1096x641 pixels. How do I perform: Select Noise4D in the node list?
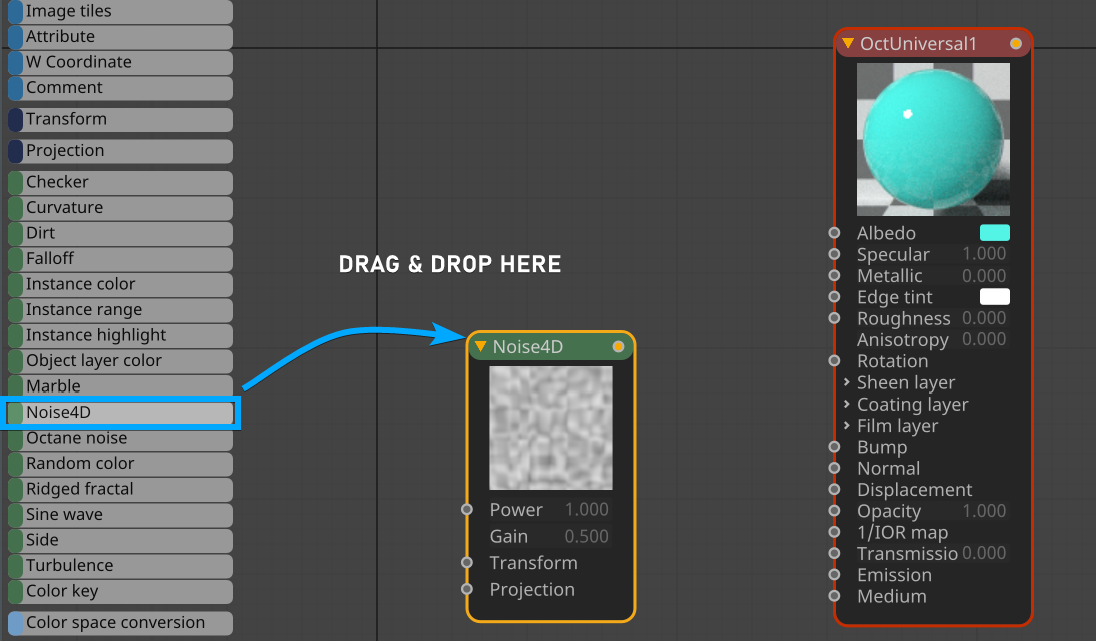coord(120,412)
